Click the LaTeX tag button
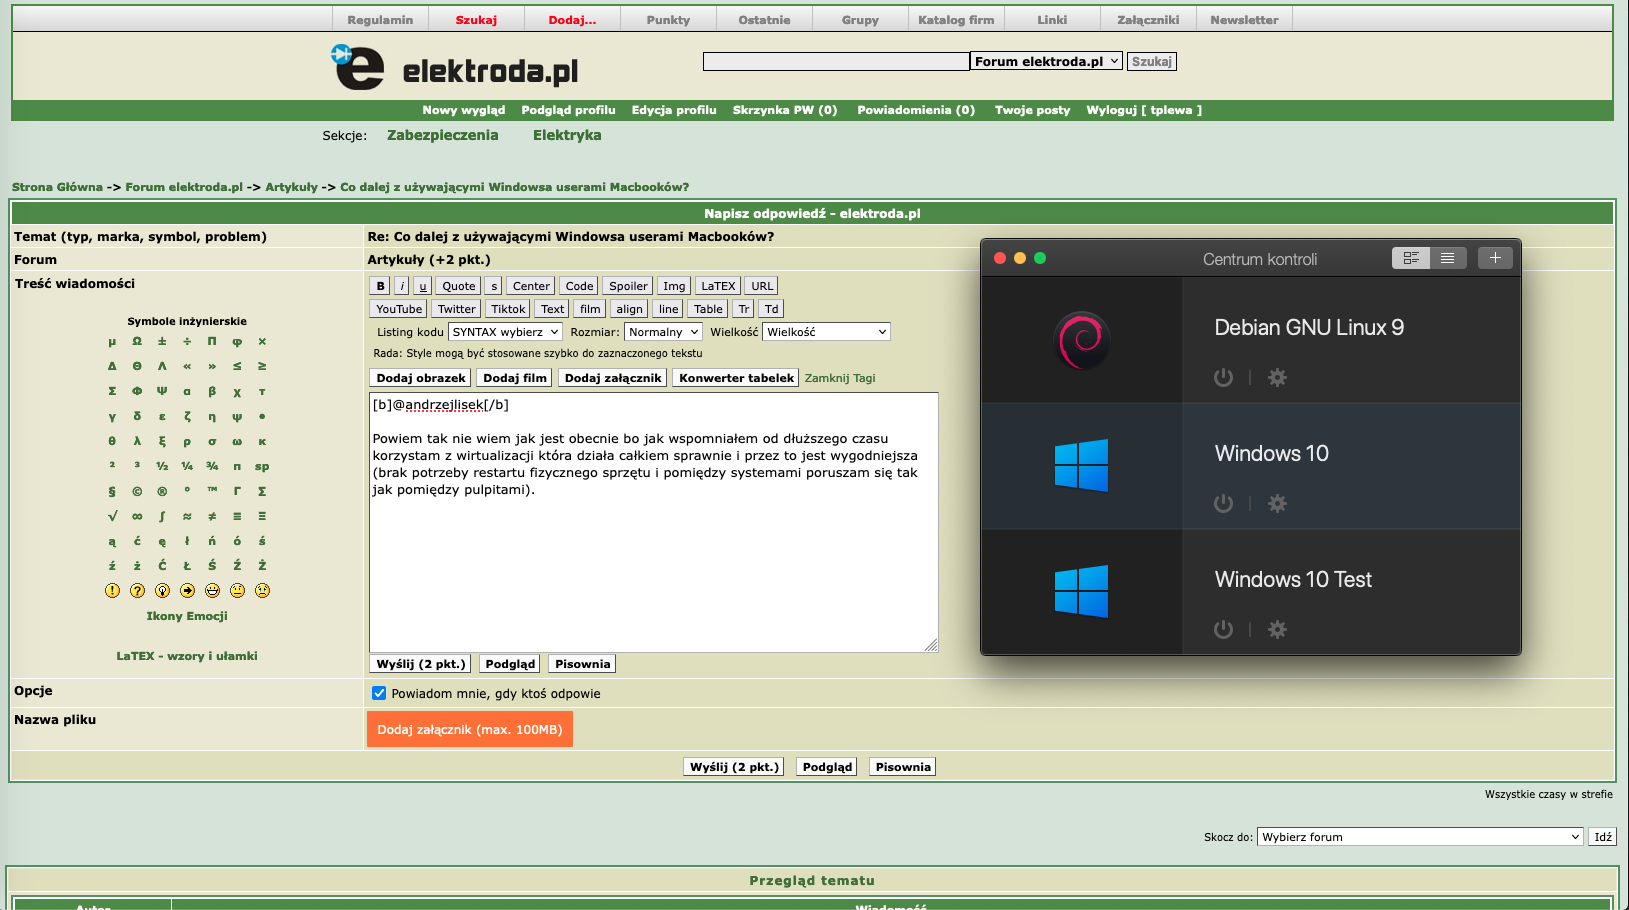The image size is (1629, 910). [718, 286]
